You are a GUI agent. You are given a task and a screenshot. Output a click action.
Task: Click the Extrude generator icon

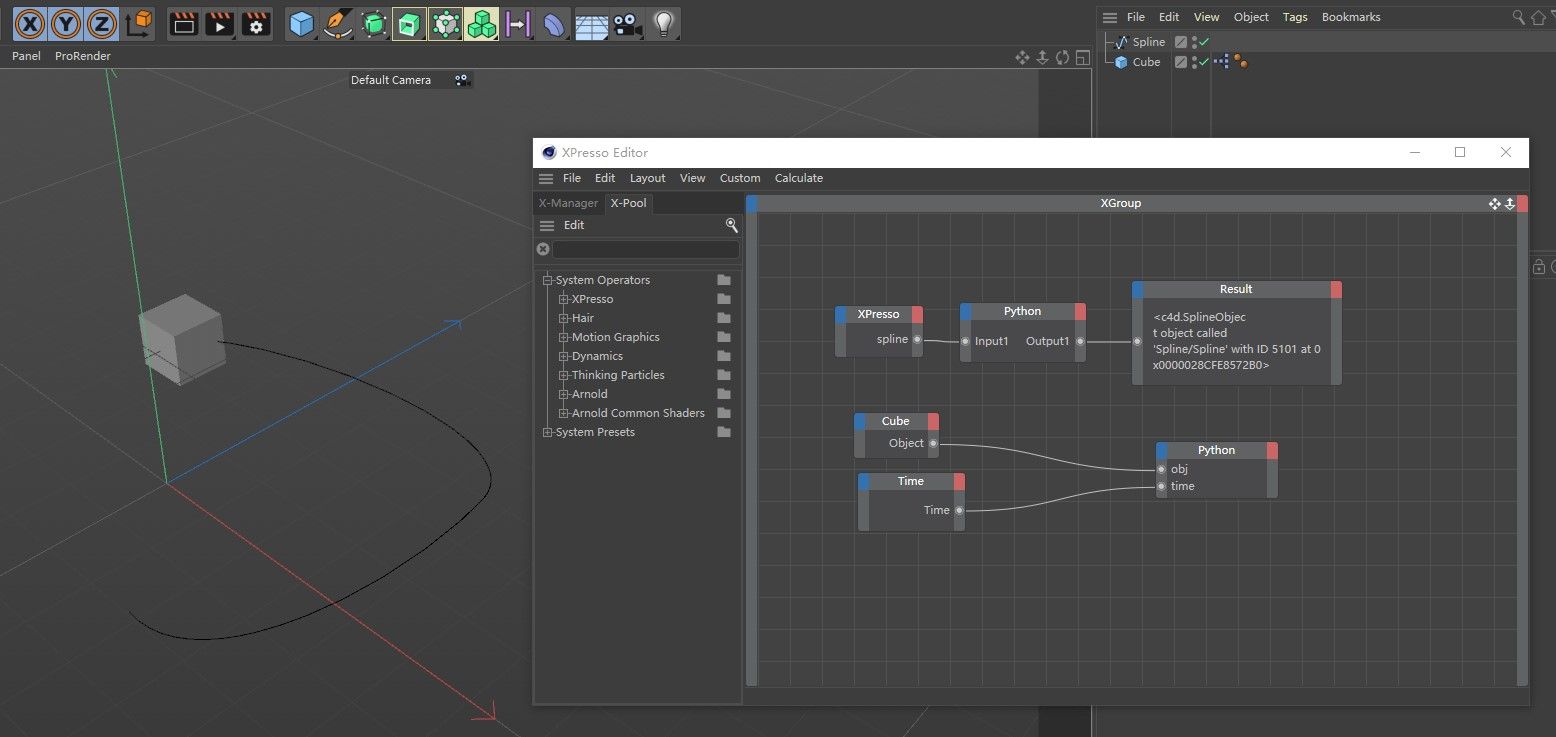click(x=409, y=23)
